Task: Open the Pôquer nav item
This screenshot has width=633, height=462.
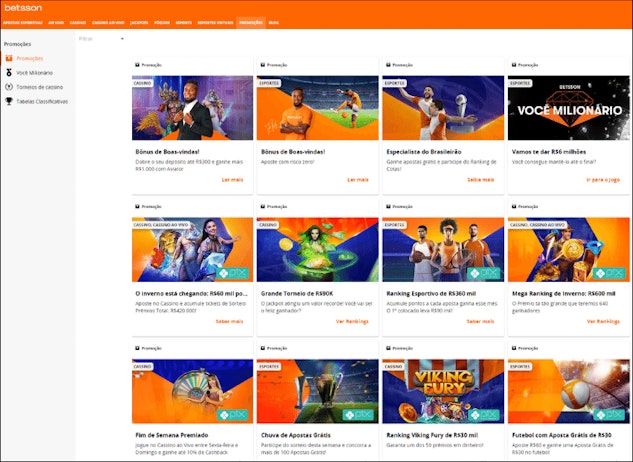Action: coord(162,23)
